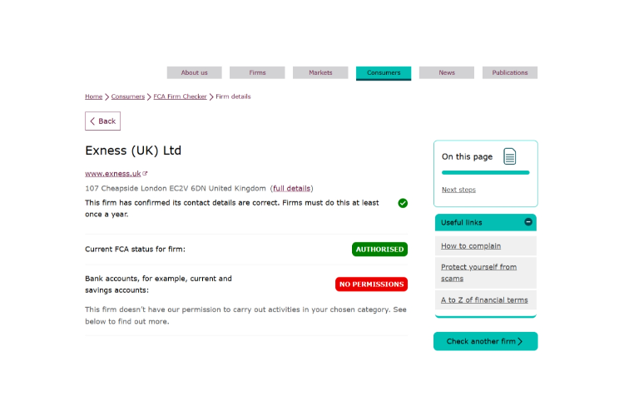The width and height of the screenshot is (624, 416).
Task: Click the external link icon beside exness.uk
Action: click(x=145, y=173)
